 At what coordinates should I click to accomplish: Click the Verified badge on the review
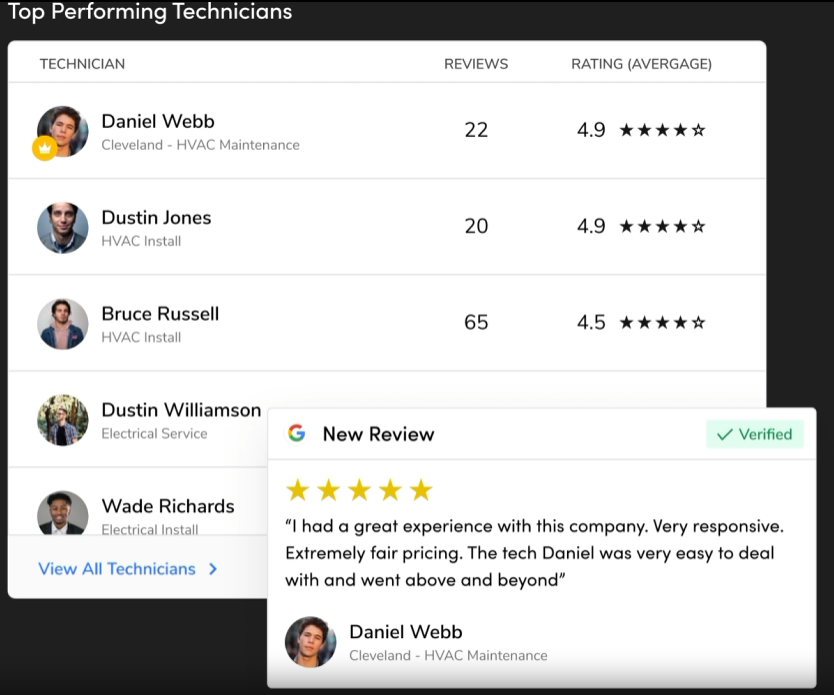754,434
